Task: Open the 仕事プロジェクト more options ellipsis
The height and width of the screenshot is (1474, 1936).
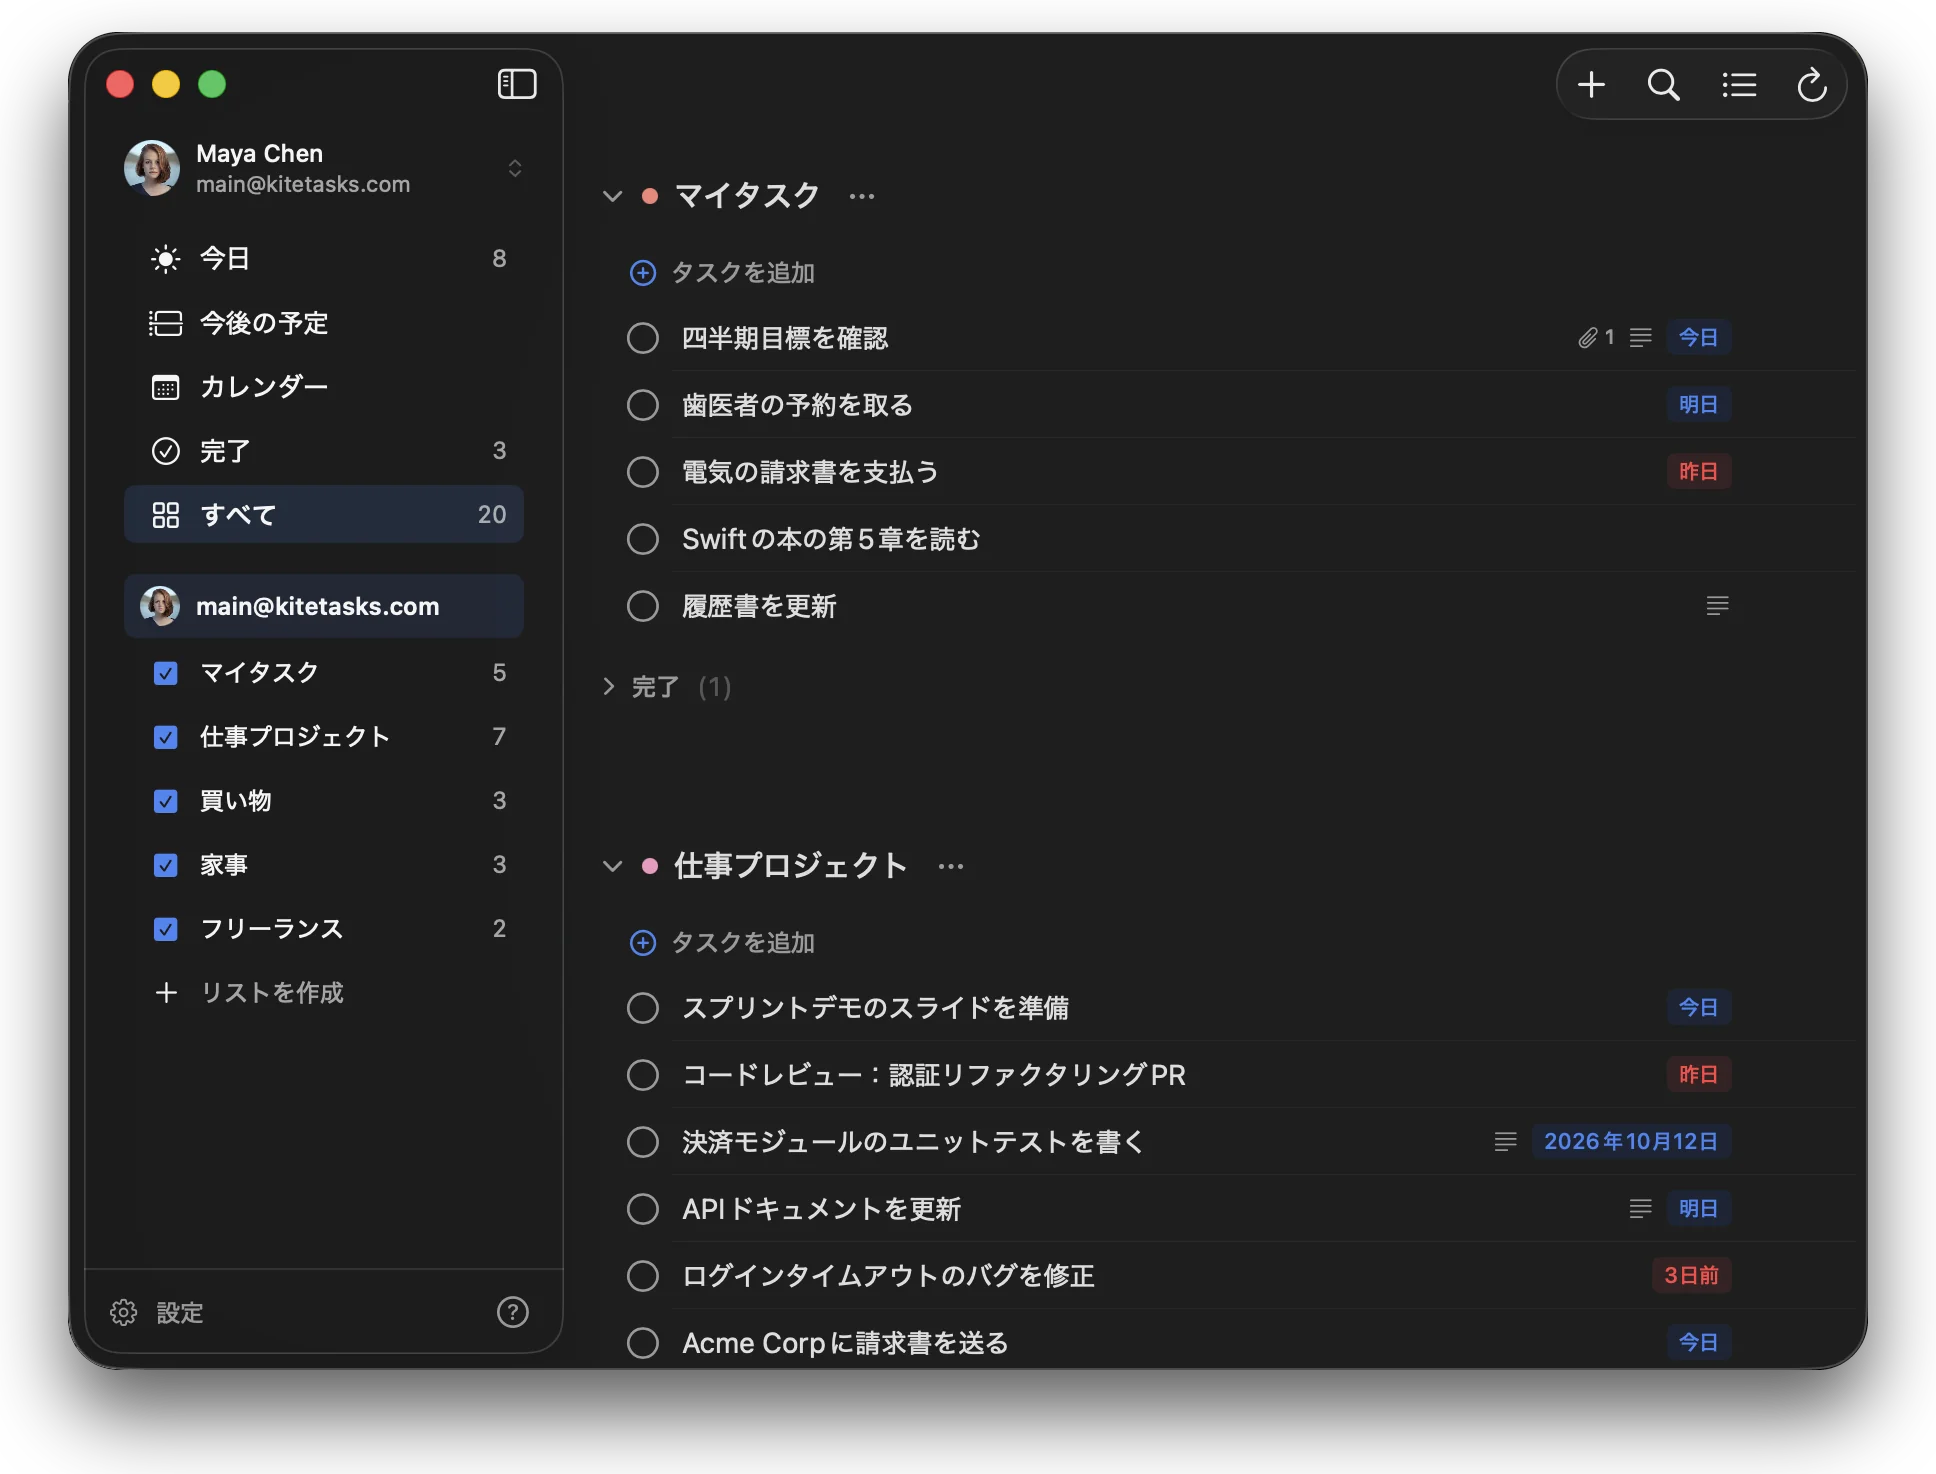Action: pos(951,866)
